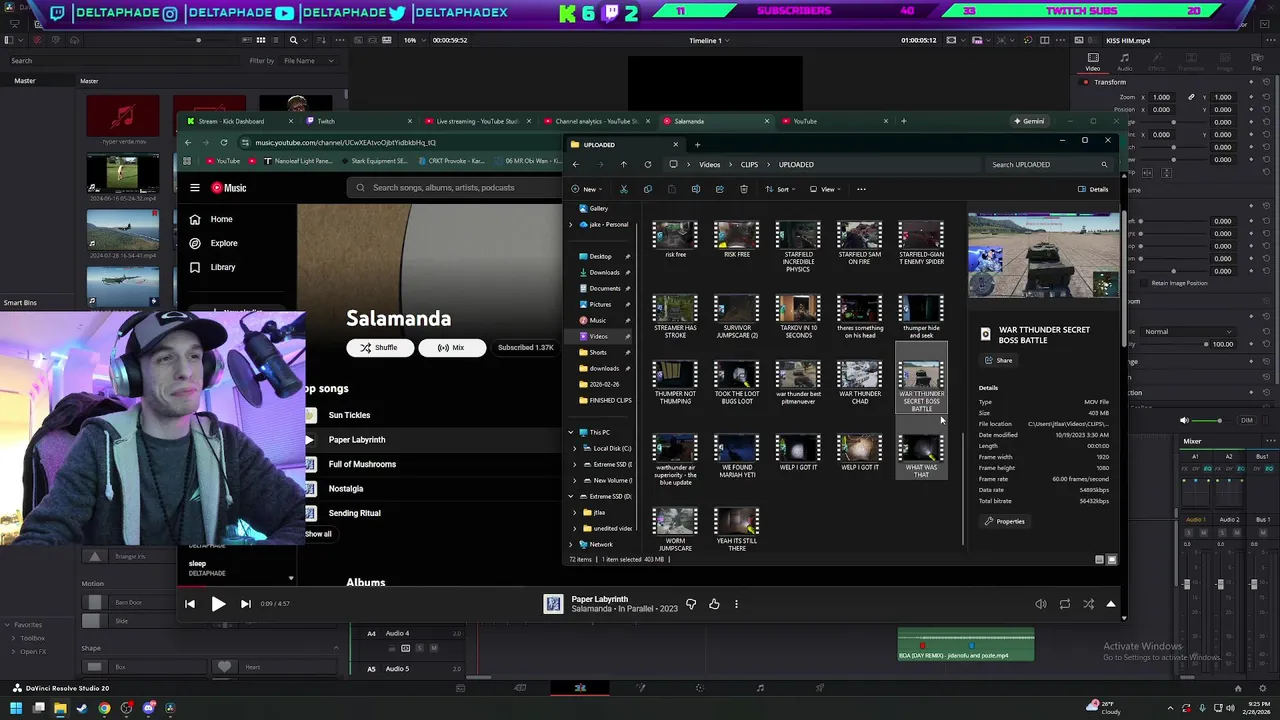Go to Home in YouTube Music sidebar

[x=211, y=219]
